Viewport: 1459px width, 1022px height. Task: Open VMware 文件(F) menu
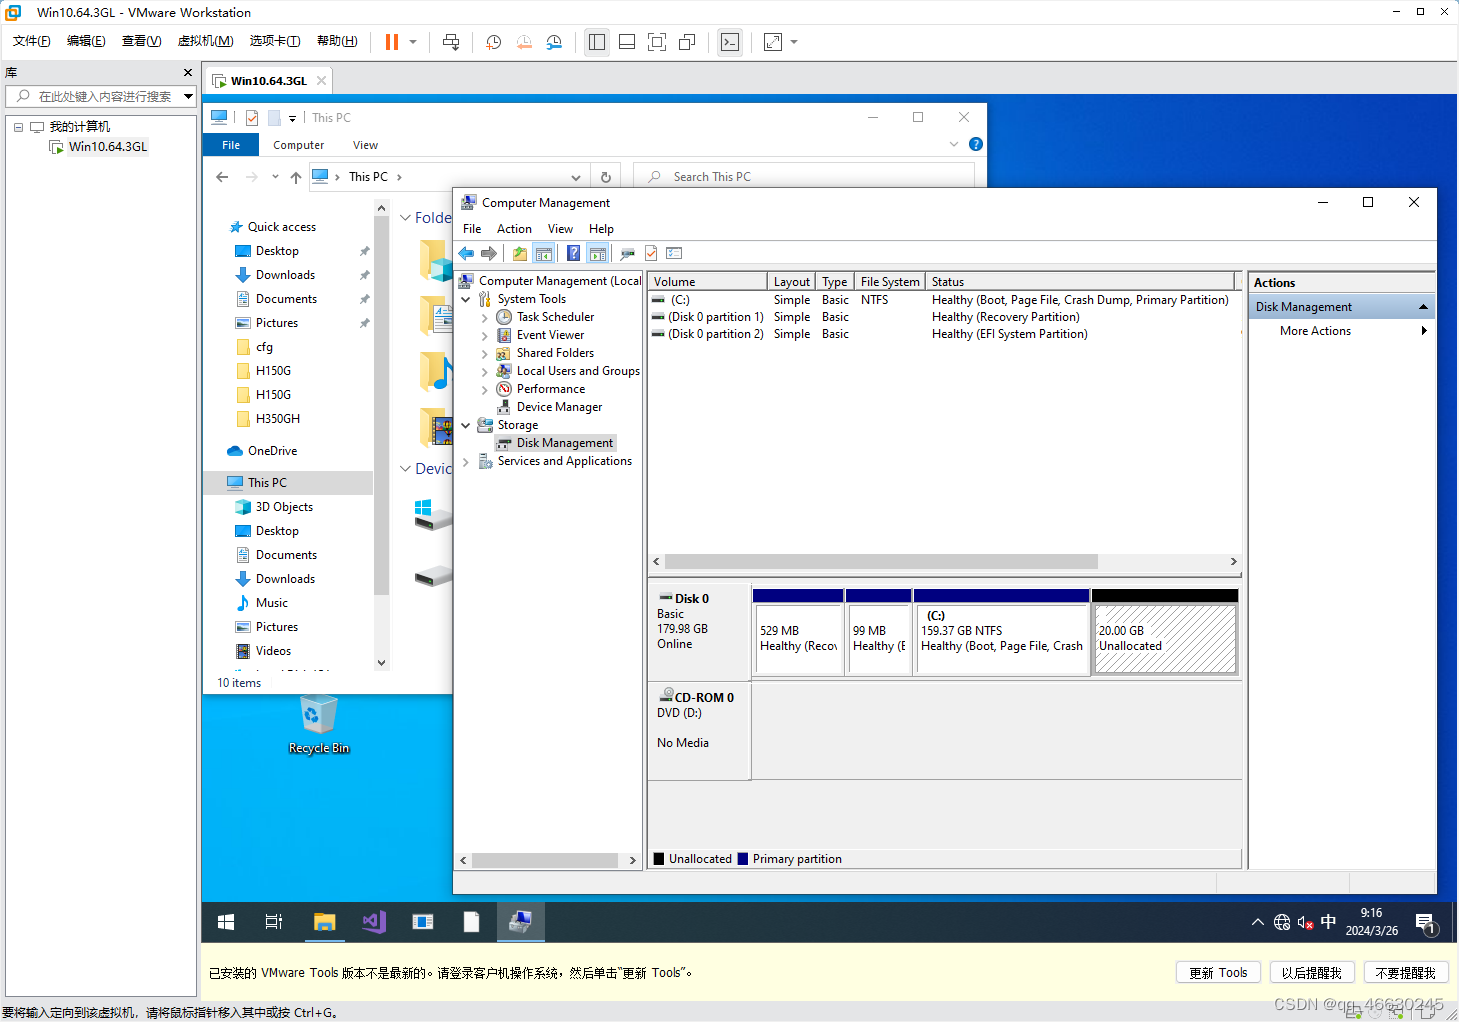pos(32,41)
